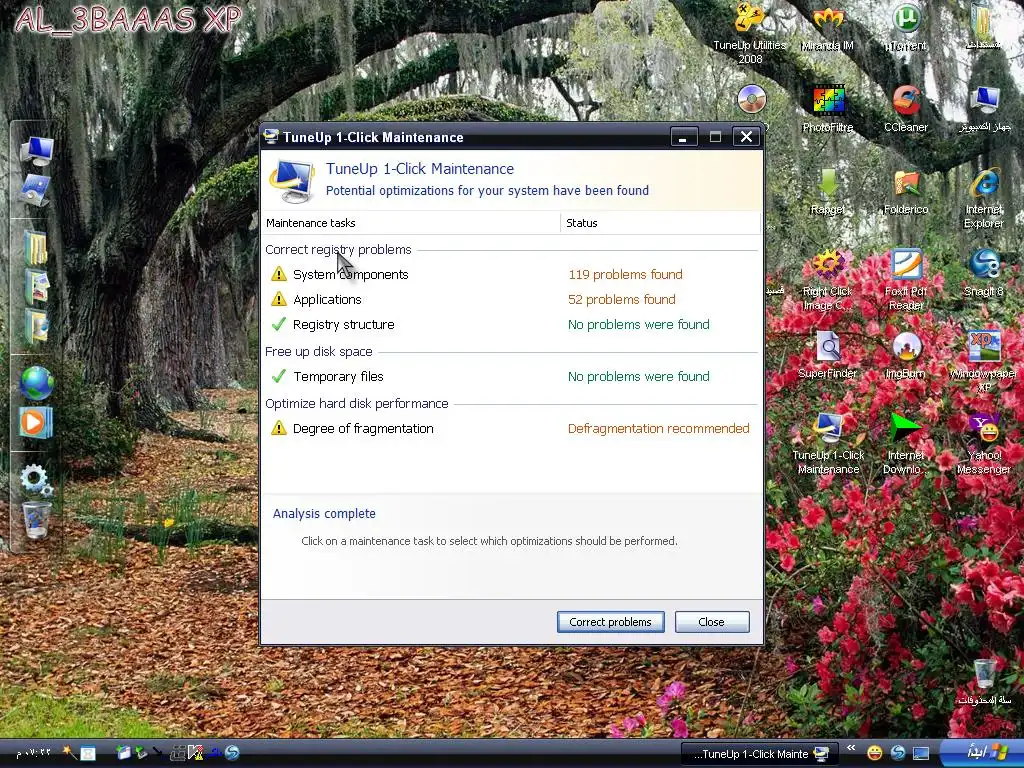The image size is (1024, 768).
Task: Open the Miranda IM desktop icon
Action: coord(827,28)
